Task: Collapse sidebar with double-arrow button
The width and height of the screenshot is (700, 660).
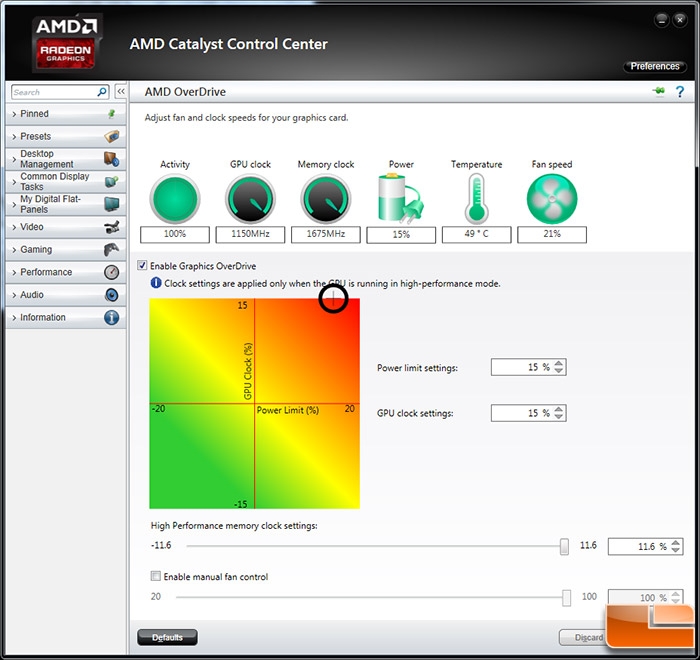Action: [x=121, y=92]
